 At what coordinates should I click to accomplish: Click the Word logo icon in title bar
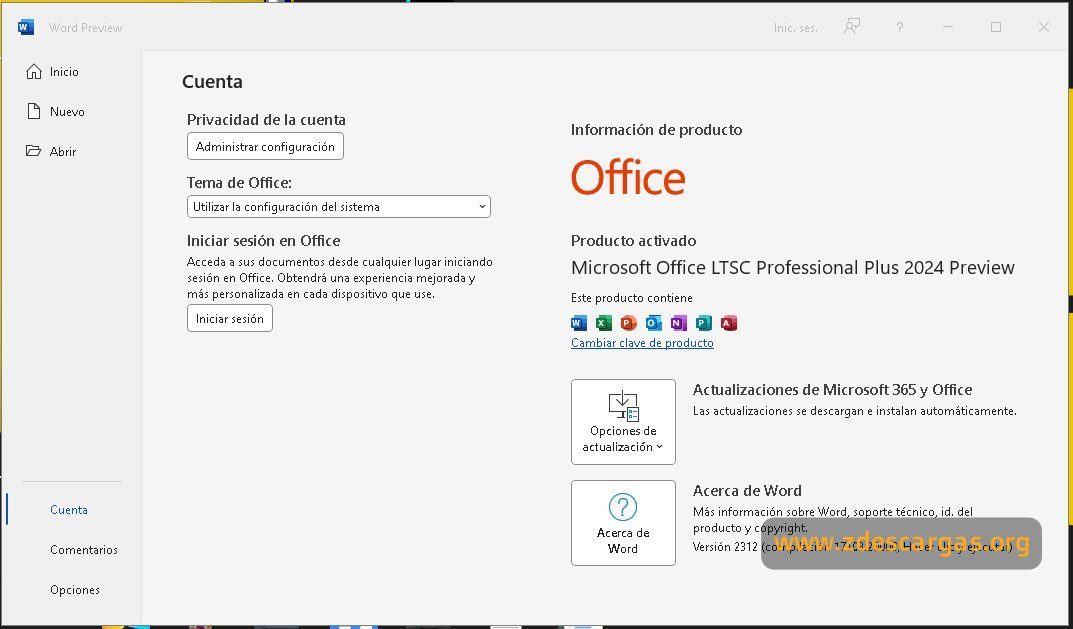coord(26,27)
